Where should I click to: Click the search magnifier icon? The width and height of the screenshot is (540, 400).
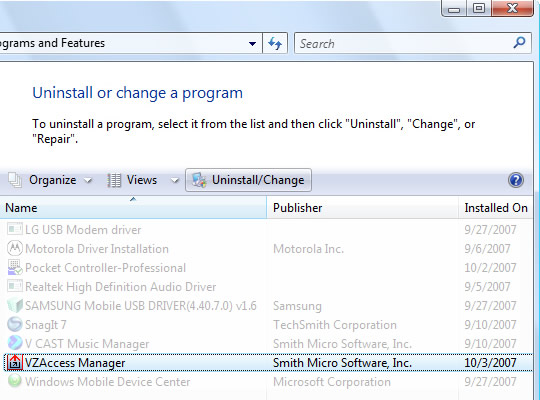519,43
